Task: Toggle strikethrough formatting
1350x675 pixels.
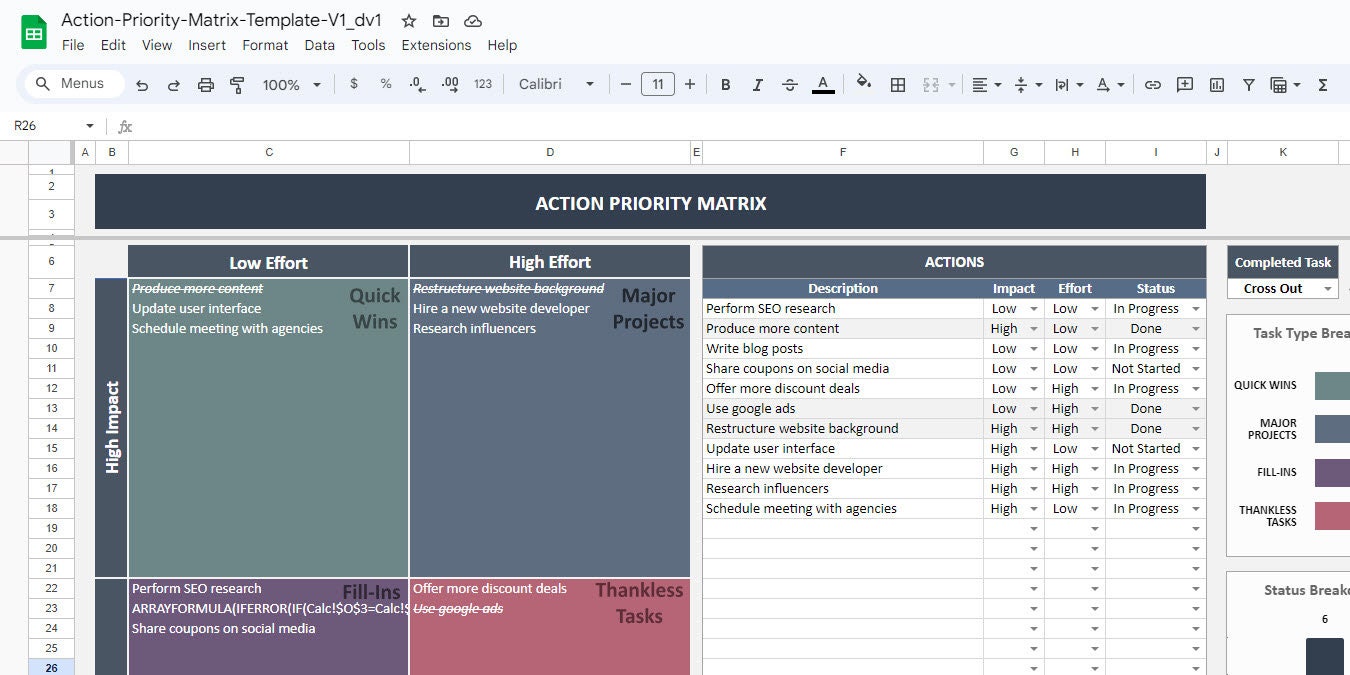Action: 789,84
